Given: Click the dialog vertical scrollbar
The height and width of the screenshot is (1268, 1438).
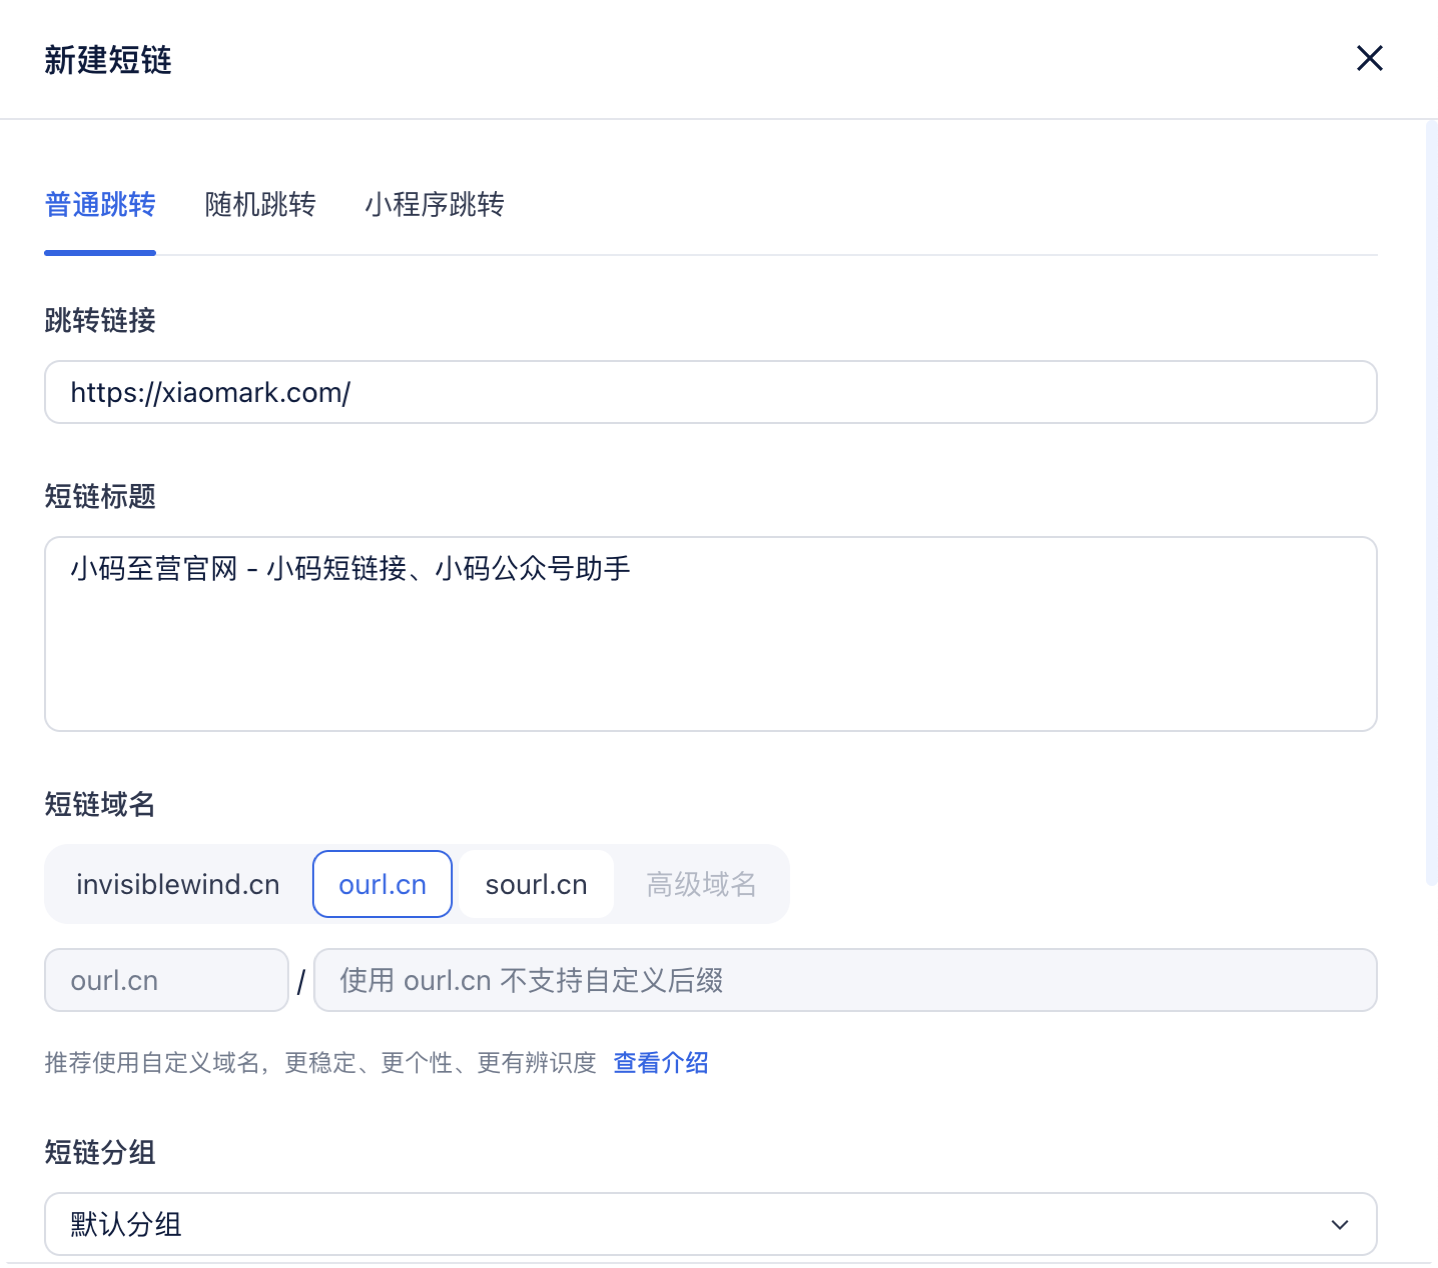Looking at the screenshot, I should (1431, 503).
